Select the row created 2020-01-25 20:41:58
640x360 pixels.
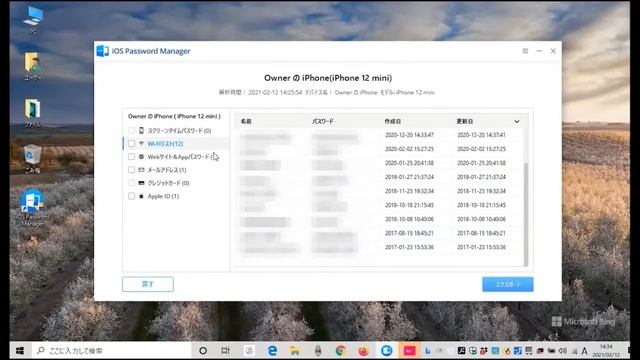pyautogui.click(x=379, y=163)
